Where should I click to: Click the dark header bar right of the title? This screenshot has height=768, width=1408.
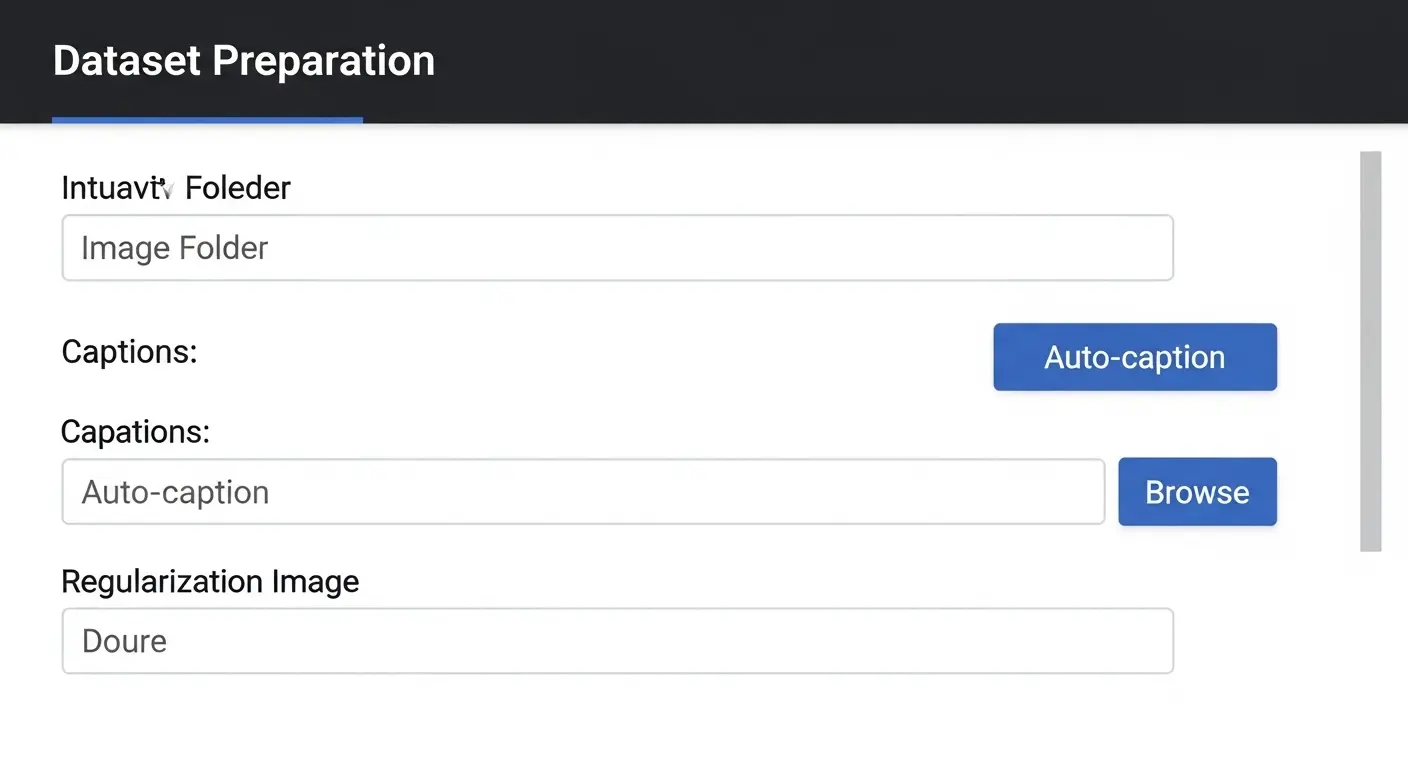pos(900,62)
